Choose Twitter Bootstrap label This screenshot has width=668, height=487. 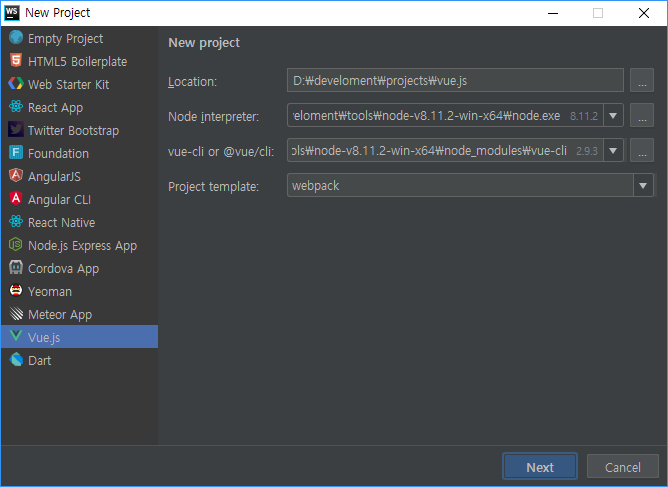pos(73,131)
